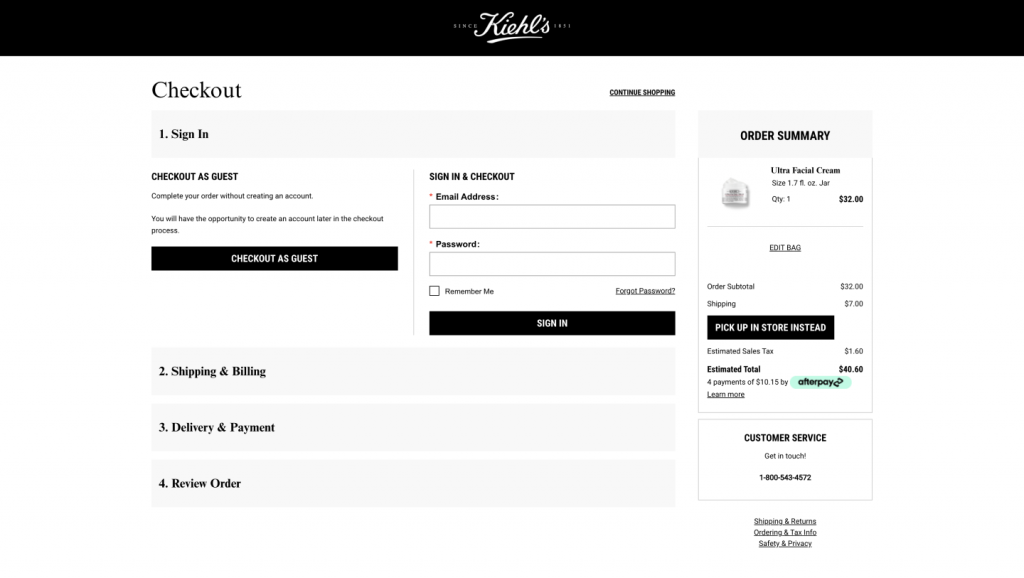Image resolution: width=1024 pixels, height=578 pixels.
Task: Click Afterpay Learn more link
Action: pyautogui.click(x=726, y=394)
